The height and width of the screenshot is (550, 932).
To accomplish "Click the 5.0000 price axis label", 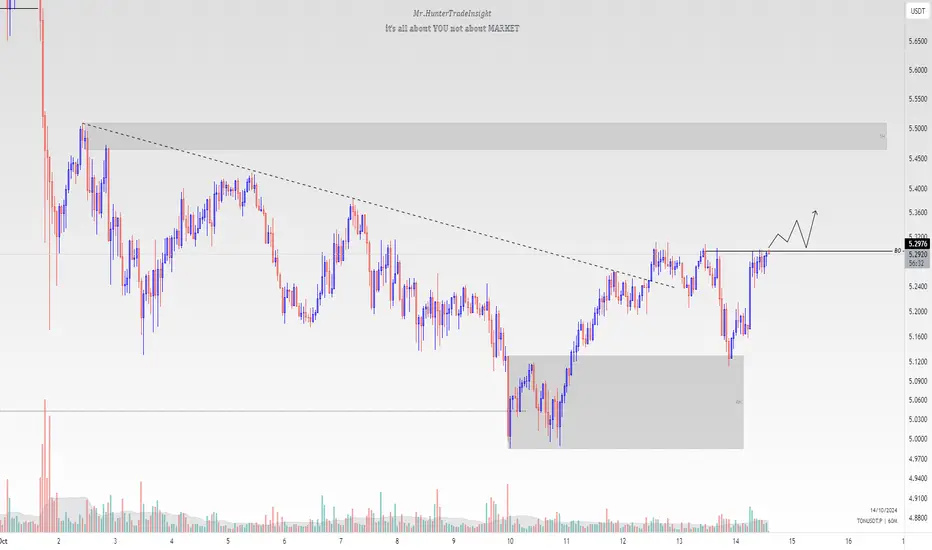I will tap(918, 439).
